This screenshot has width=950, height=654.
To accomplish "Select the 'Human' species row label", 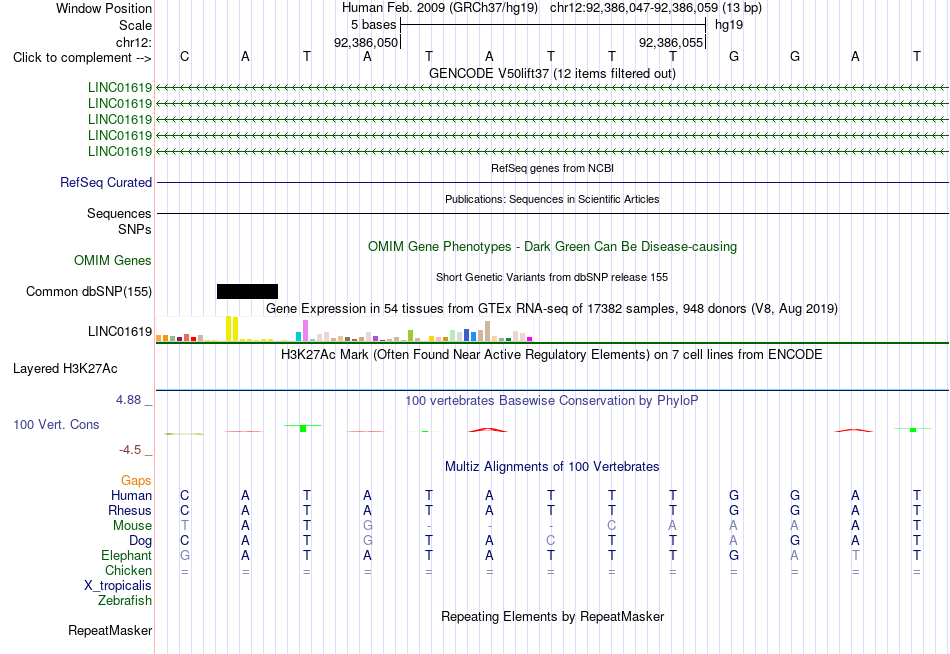I will 131,495.
